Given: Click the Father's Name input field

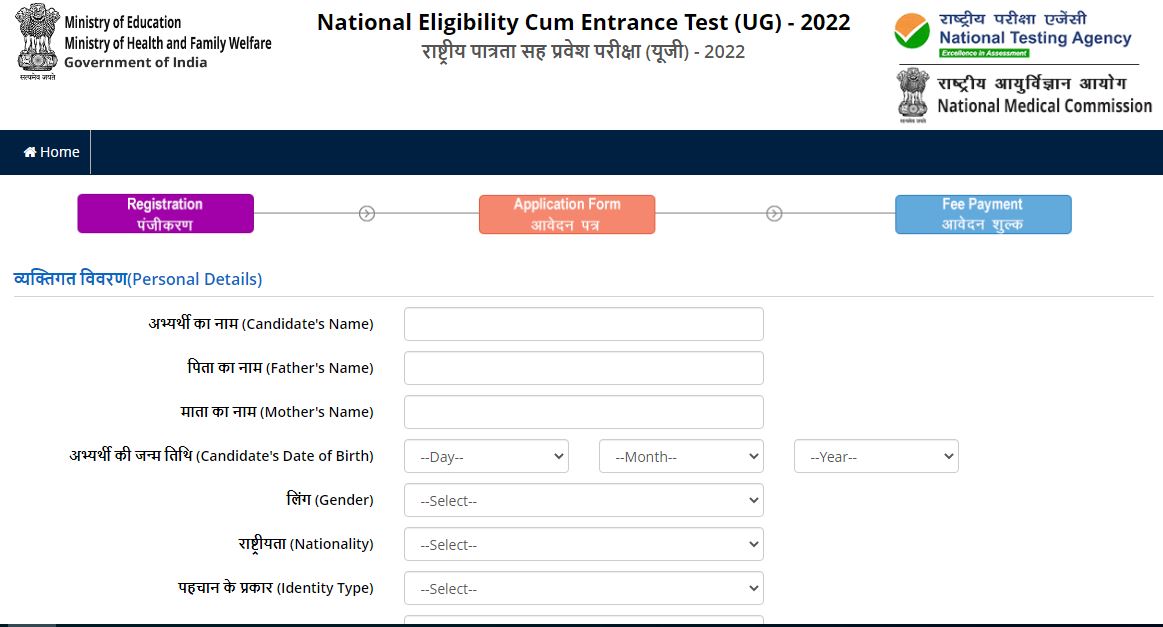Looking at the screenshot, I should (x=583, y=367).
